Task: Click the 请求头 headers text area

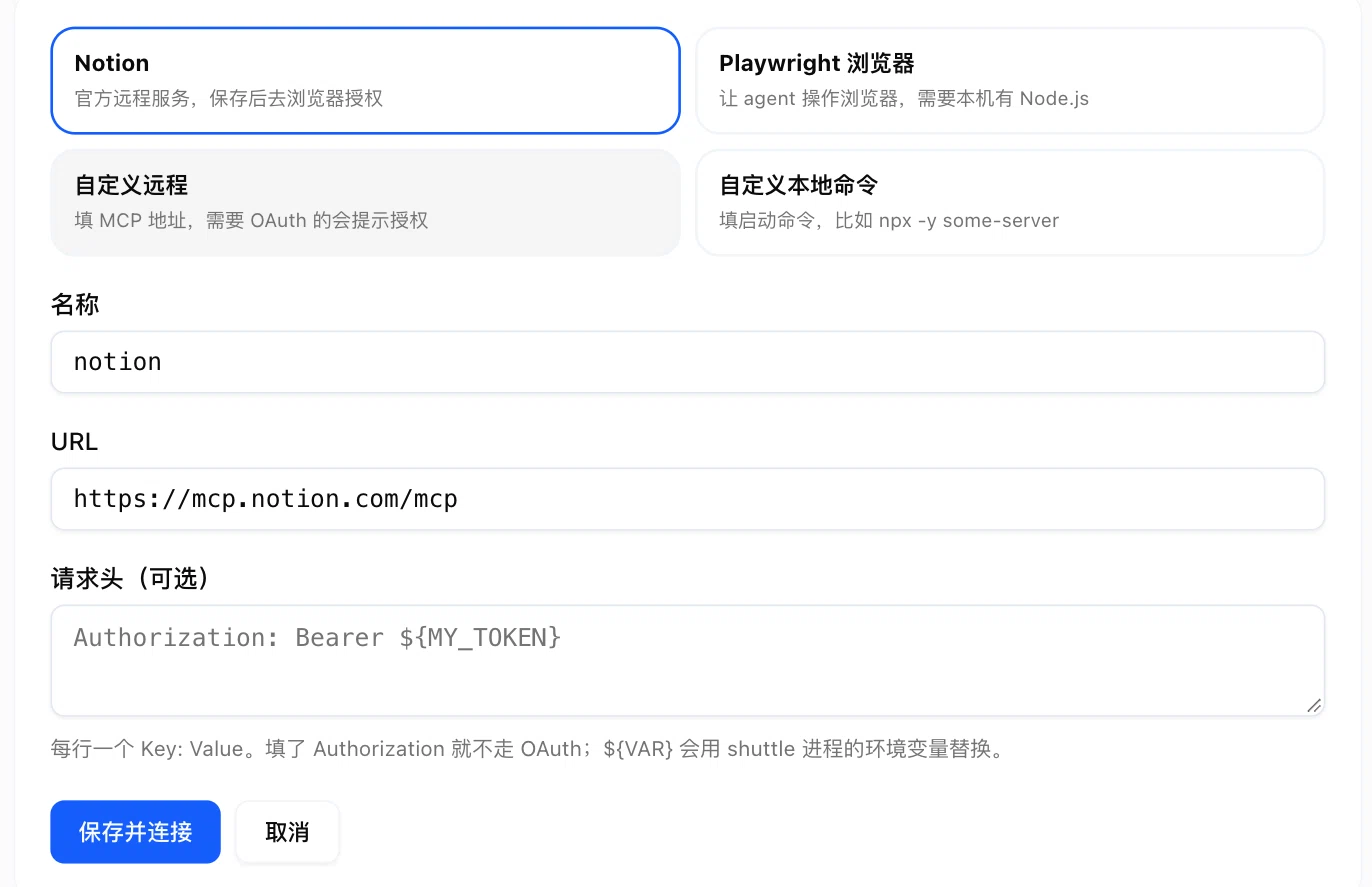Action: pos(688,660)
